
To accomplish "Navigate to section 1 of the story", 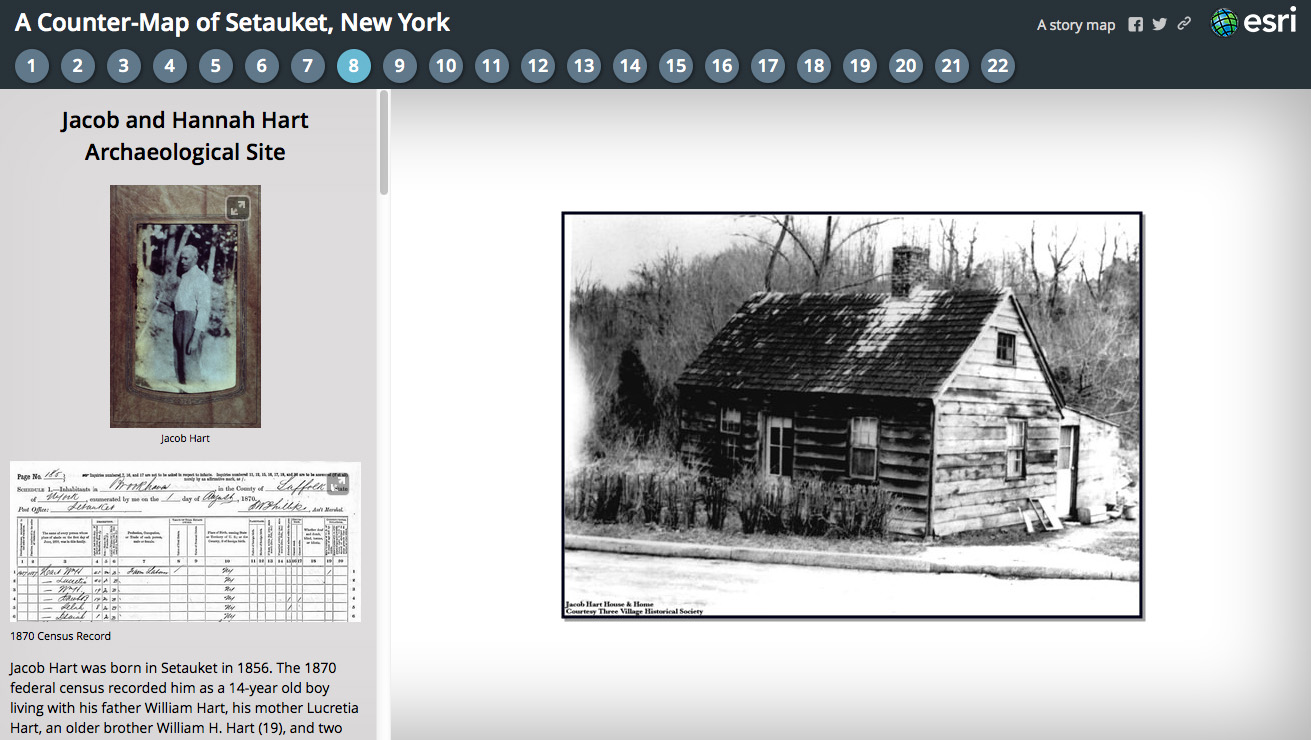I will [31, 65].
